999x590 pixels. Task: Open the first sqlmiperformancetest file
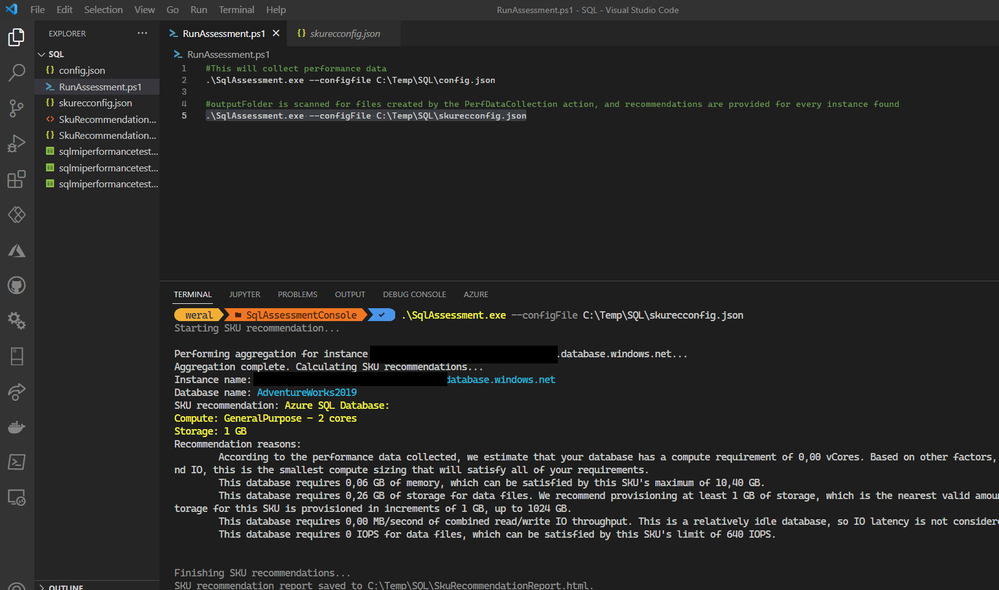click(97, 152)
